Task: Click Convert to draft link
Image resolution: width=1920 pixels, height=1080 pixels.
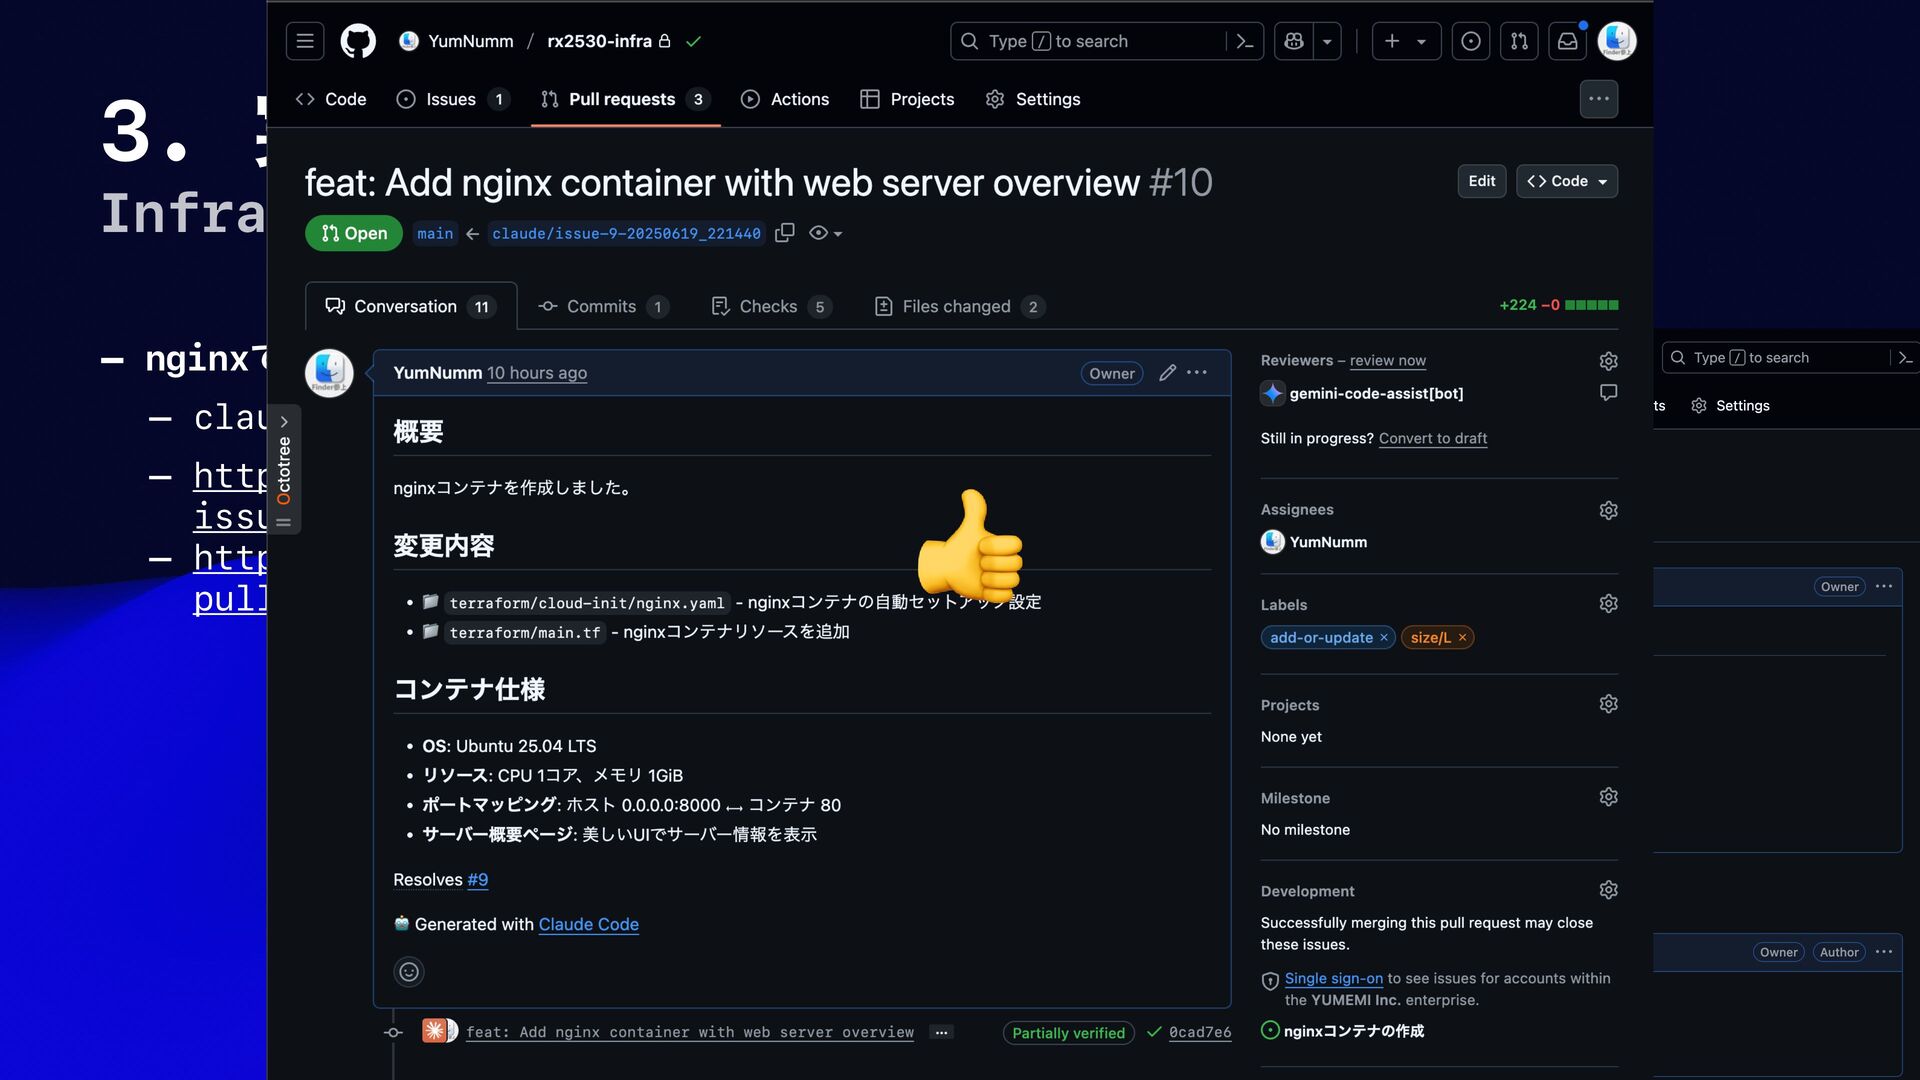Action: (x=1433, y=438)
